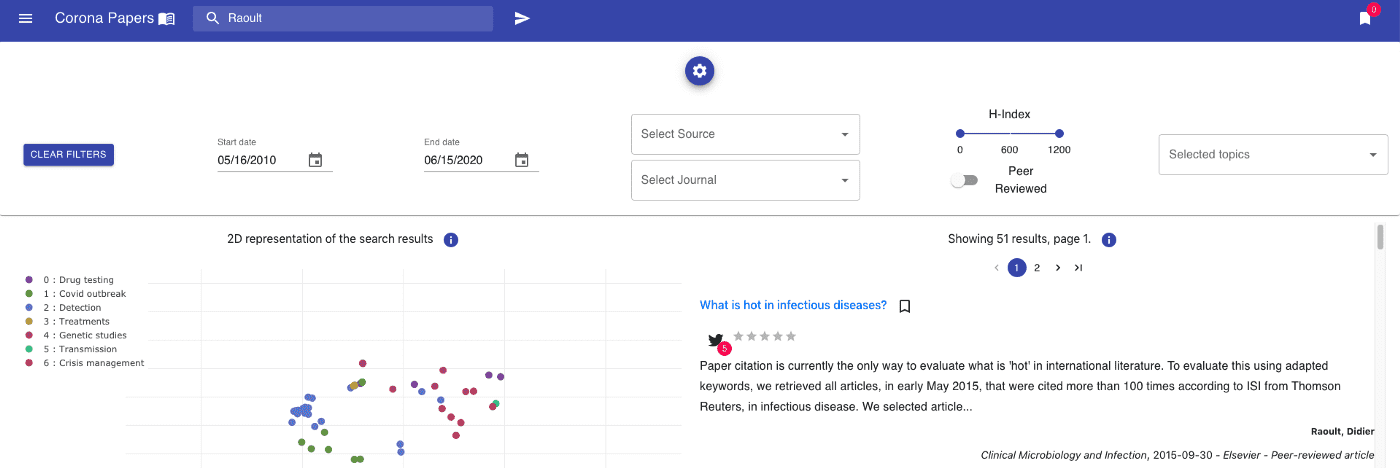Toggle Drug testing legend entry

coord(69,280)
